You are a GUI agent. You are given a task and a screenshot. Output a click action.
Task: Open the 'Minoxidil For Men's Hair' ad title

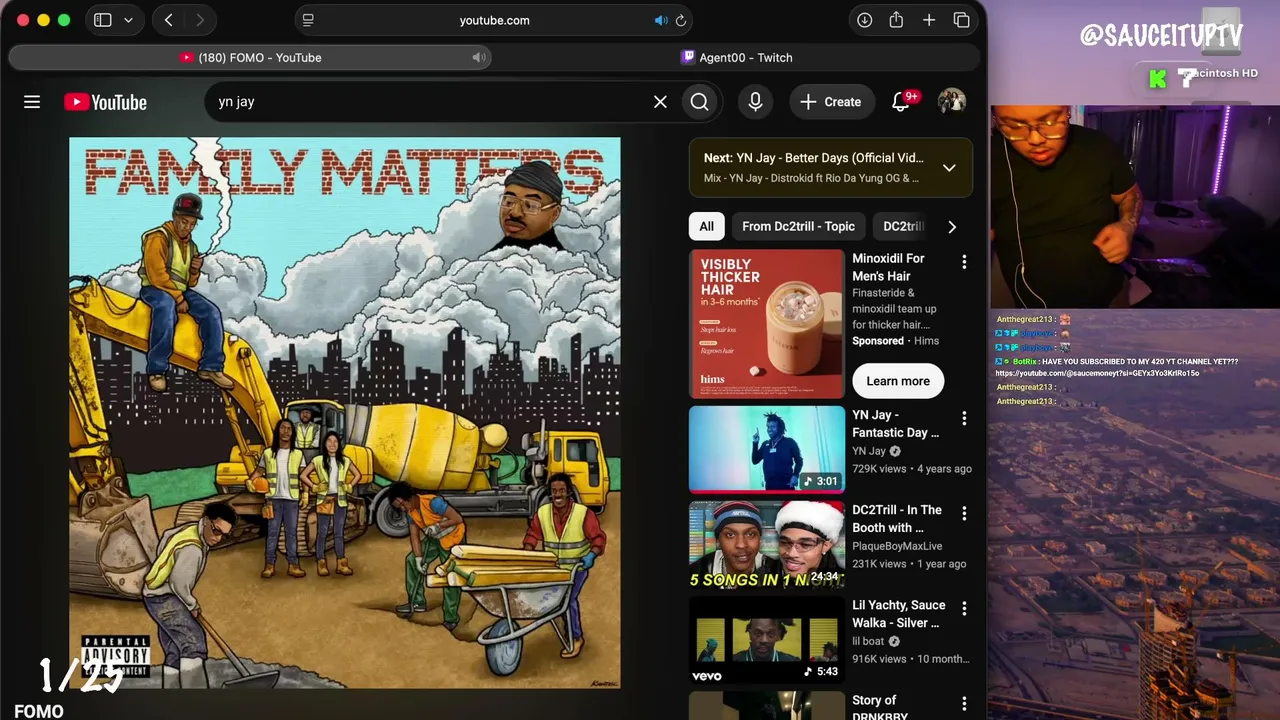tap(888, 267)
